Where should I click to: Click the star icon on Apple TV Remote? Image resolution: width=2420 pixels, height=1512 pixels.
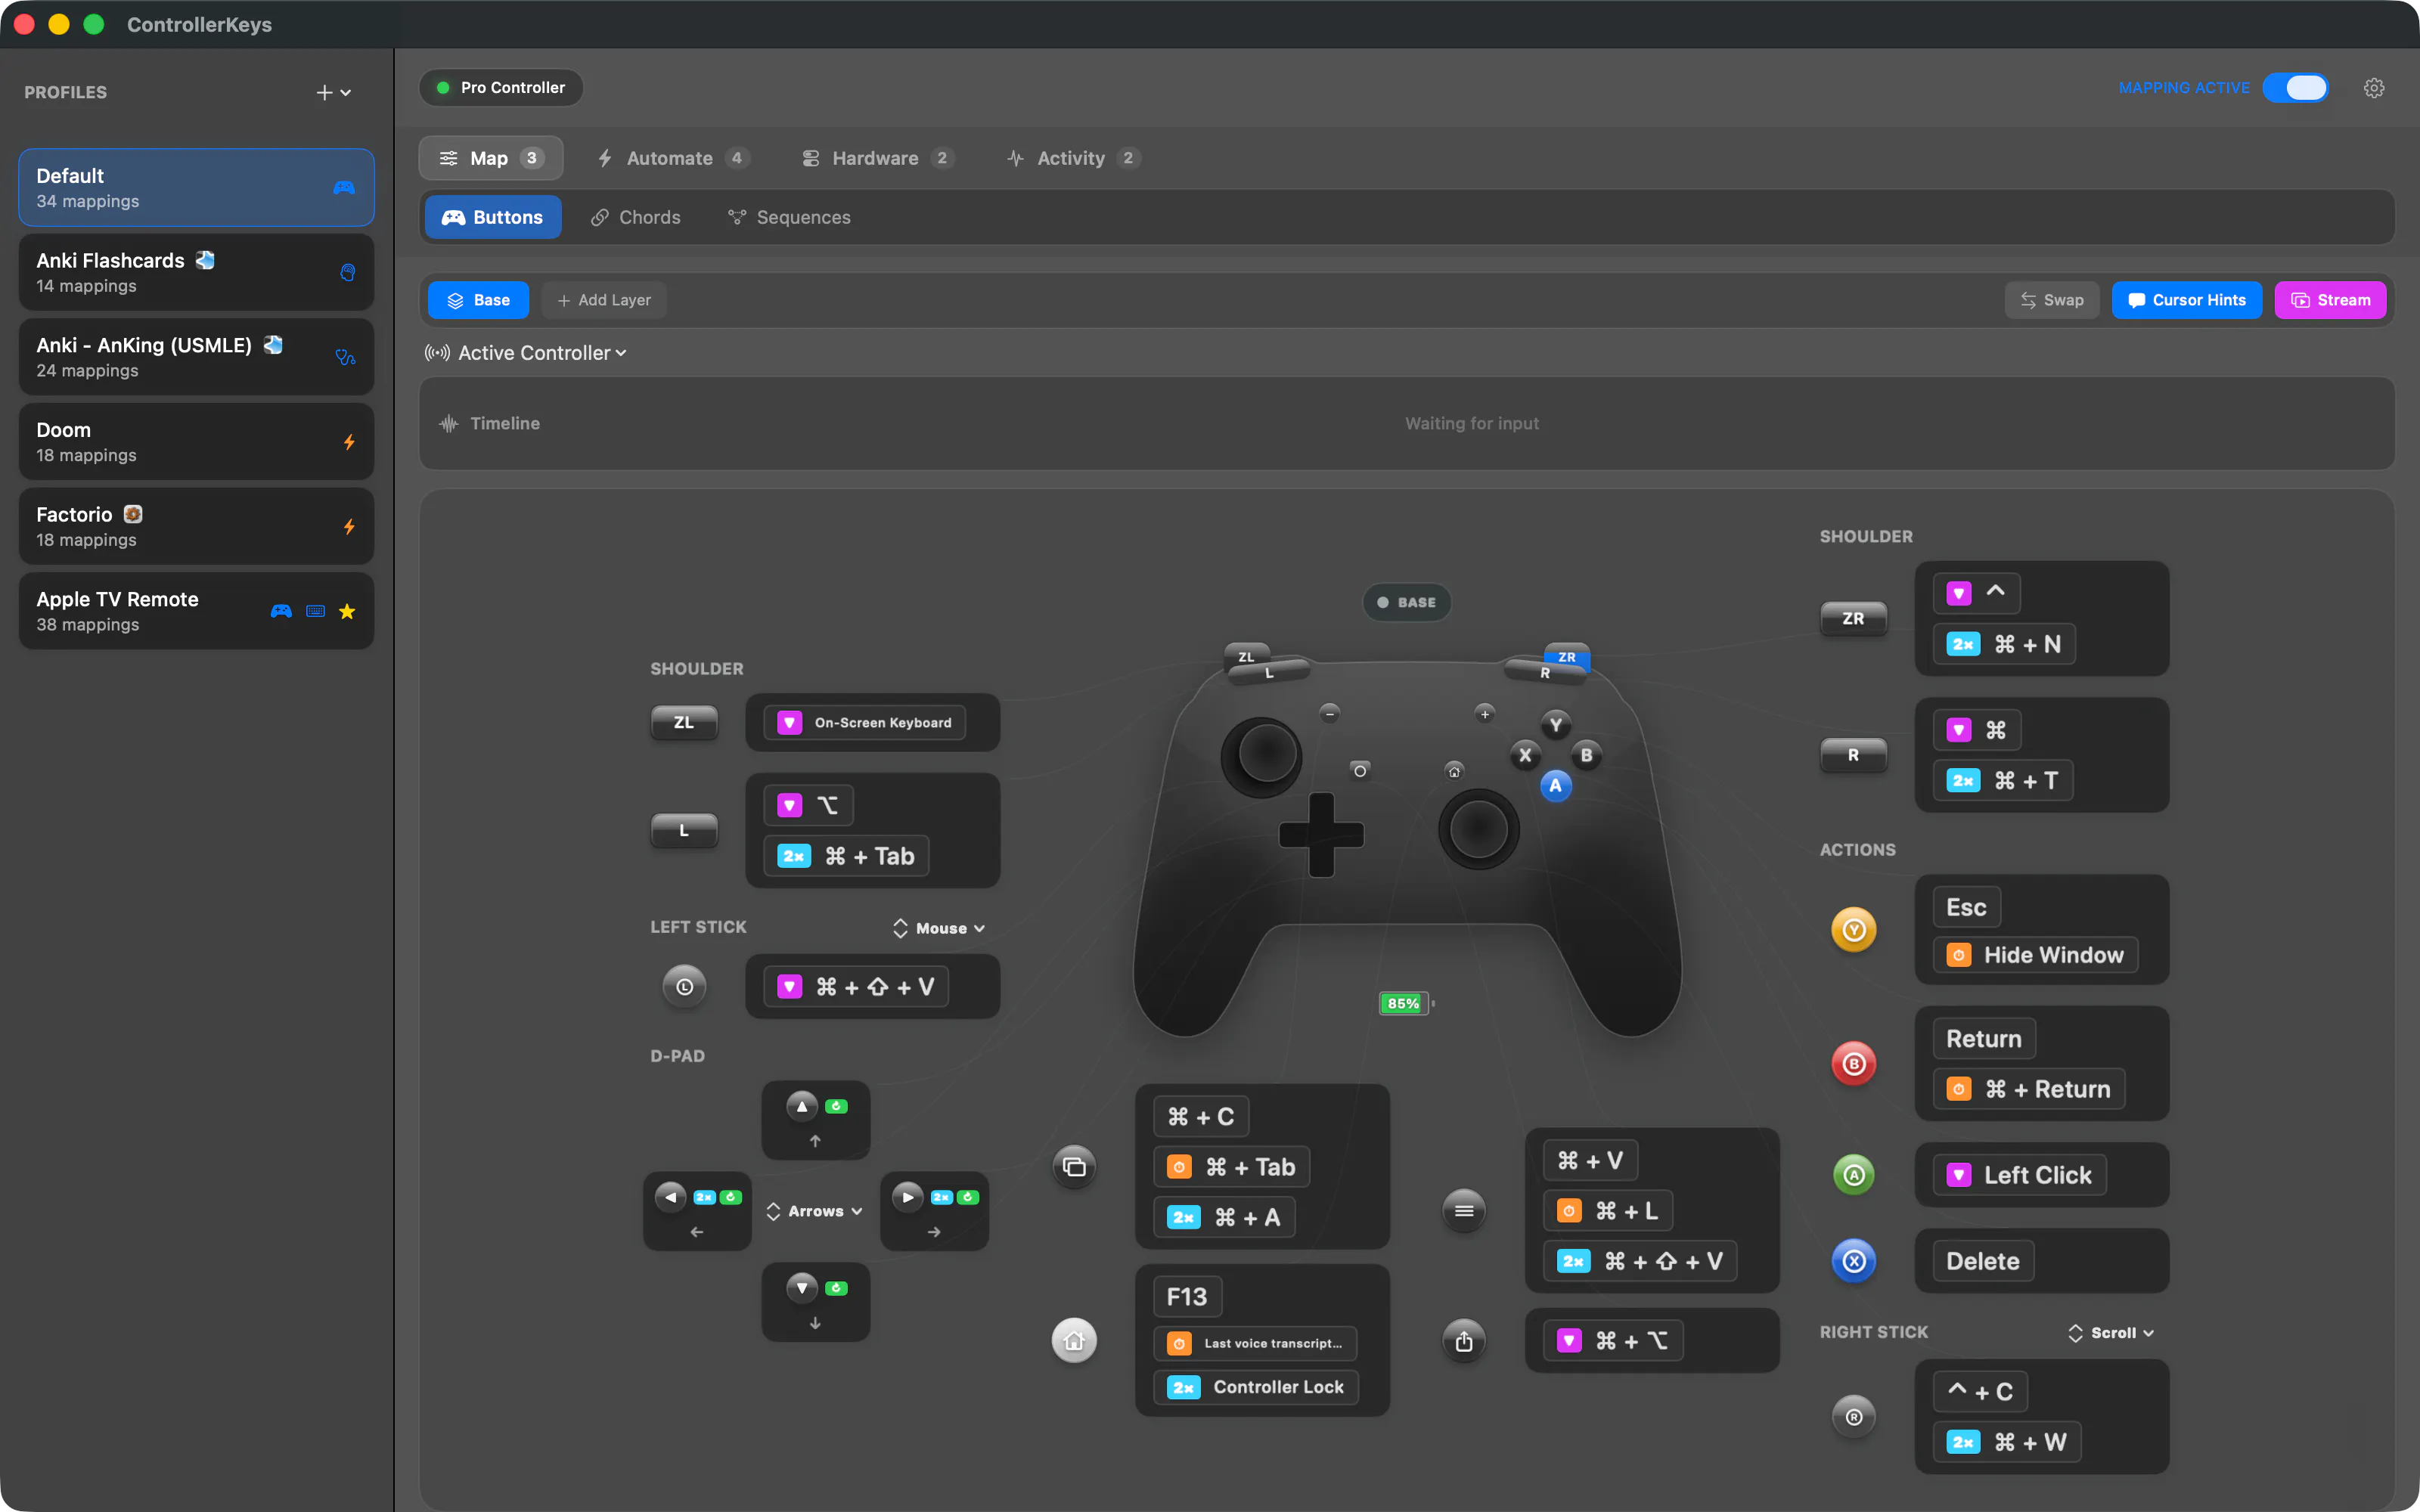[x=347, y=611]
